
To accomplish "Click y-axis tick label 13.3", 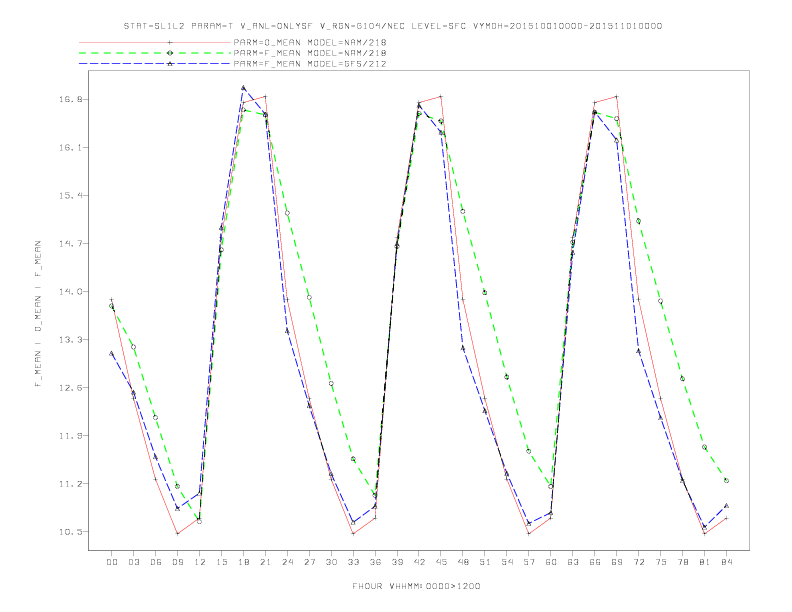I will 70,339.
